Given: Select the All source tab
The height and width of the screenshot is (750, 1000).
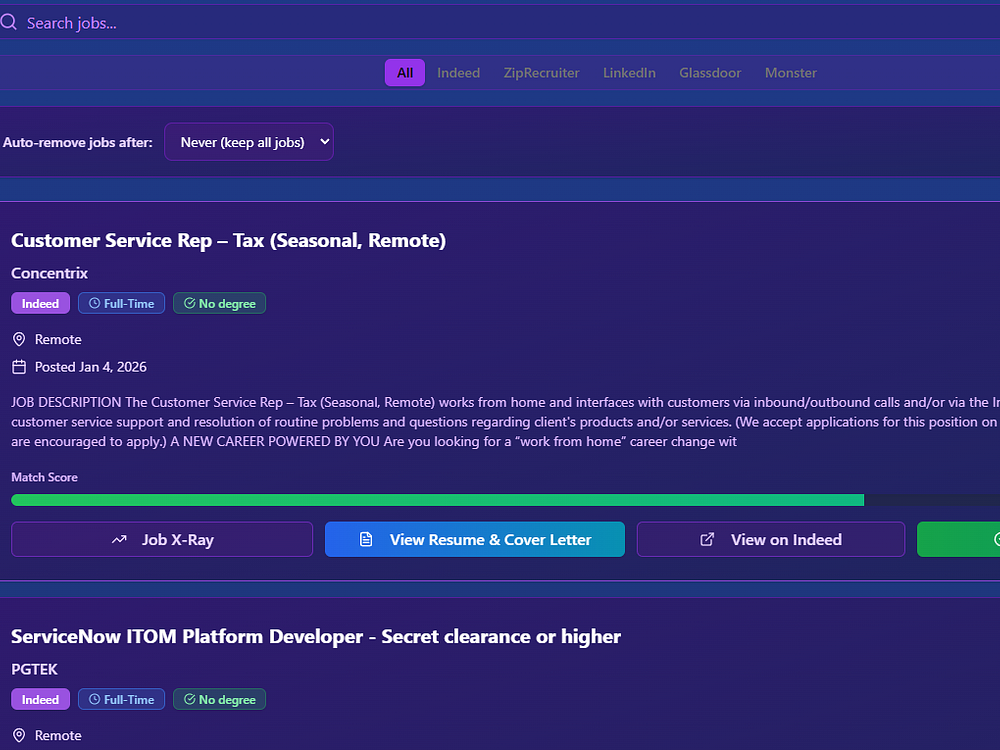Looking at the screenshot, I should (404, 73).
